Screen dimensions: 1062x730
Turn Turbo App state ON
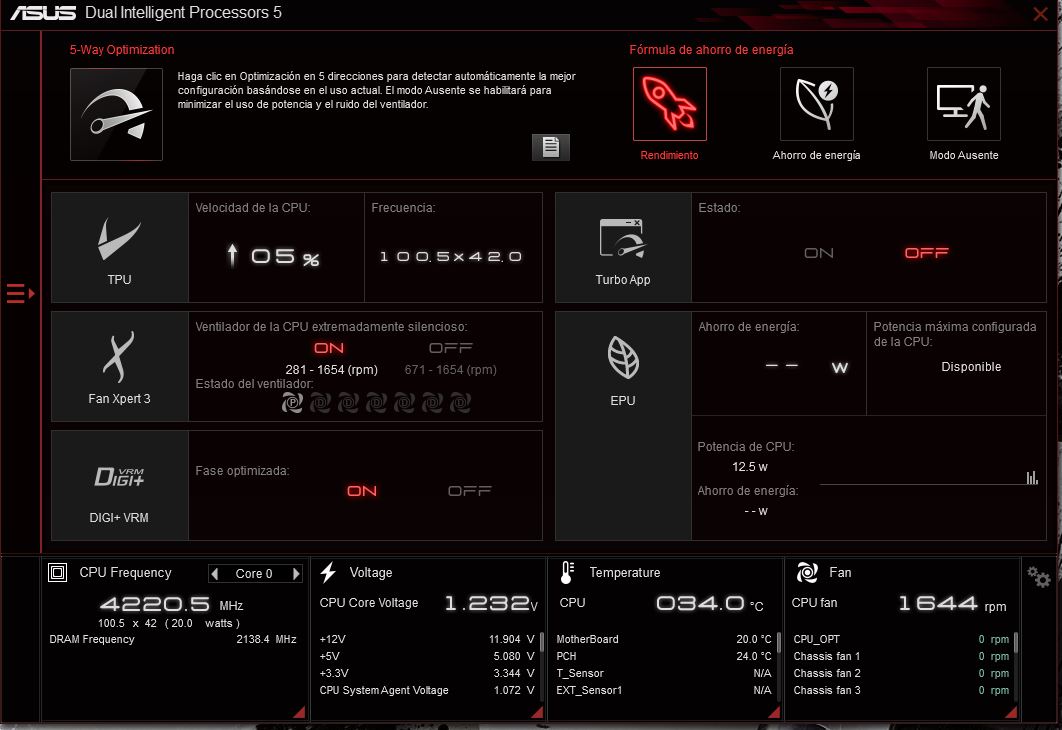[x=819, y=253]
